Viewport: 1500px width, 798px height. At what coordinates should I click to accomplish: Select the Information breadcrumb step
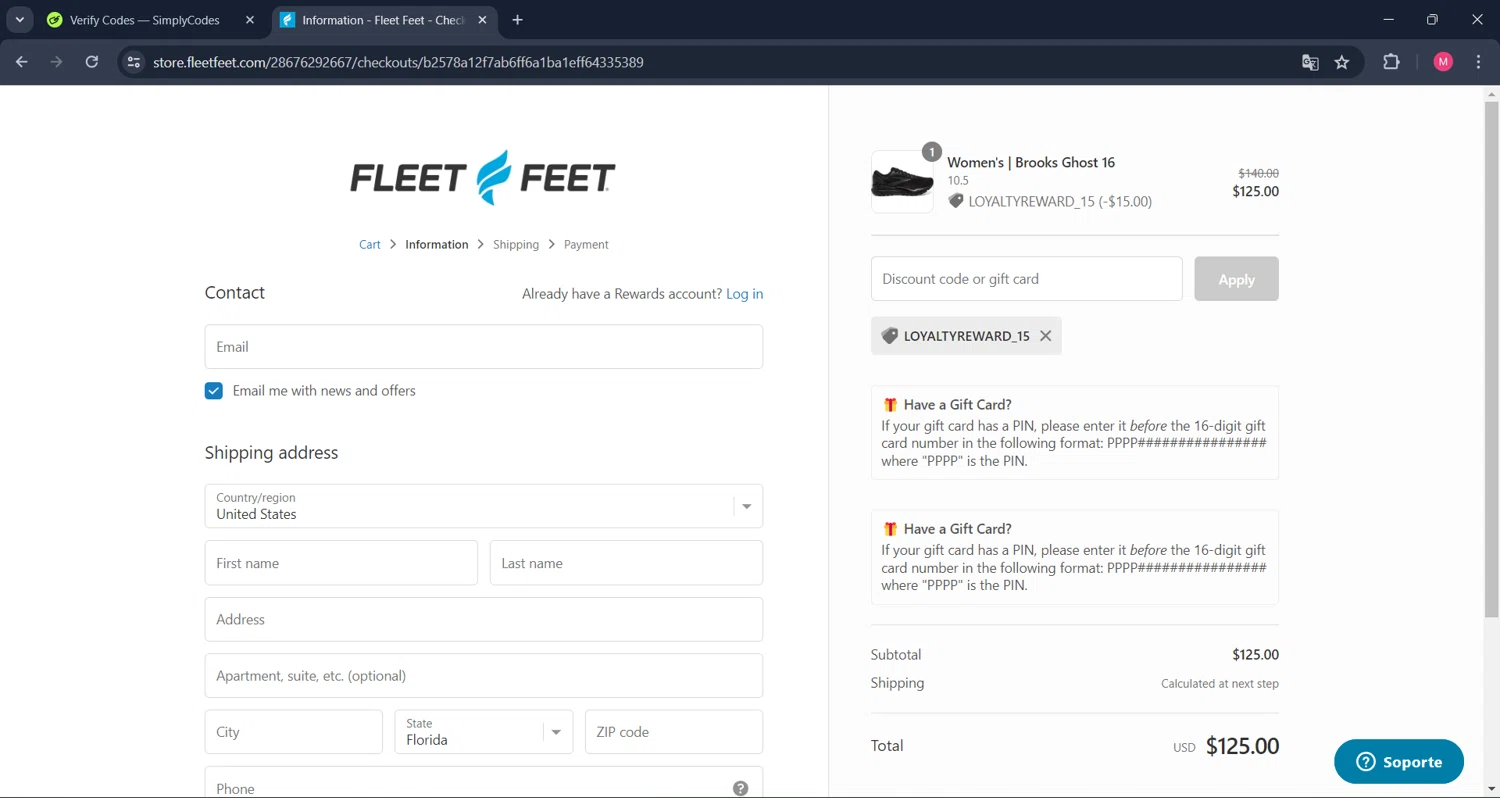tap(437, 244)
